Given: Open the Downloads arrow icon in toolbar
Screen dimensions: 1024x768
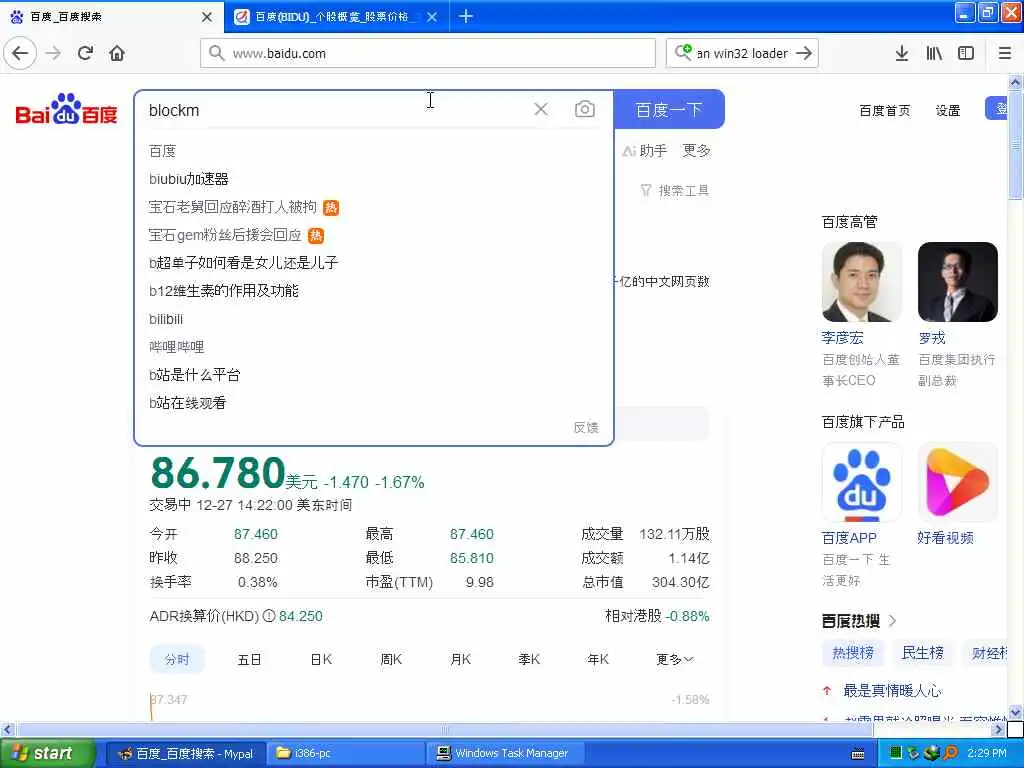Looking at the screenshot, I should click(x=902, y=53).
